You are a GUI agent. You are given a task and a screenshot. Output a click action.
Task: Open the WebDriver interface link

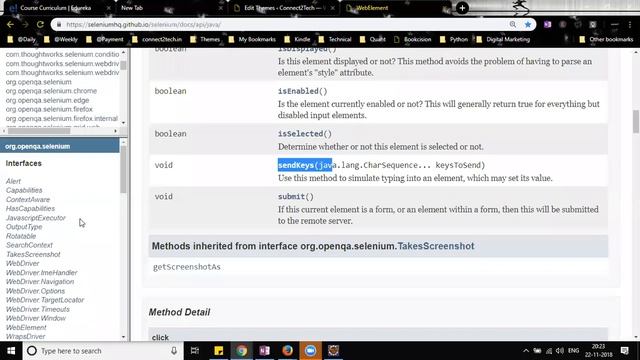[22, 264]
